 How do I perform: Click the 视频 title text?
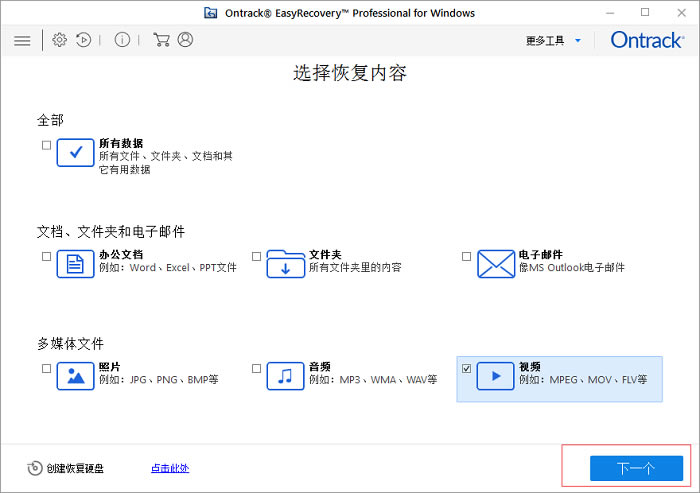click(529, 367)
